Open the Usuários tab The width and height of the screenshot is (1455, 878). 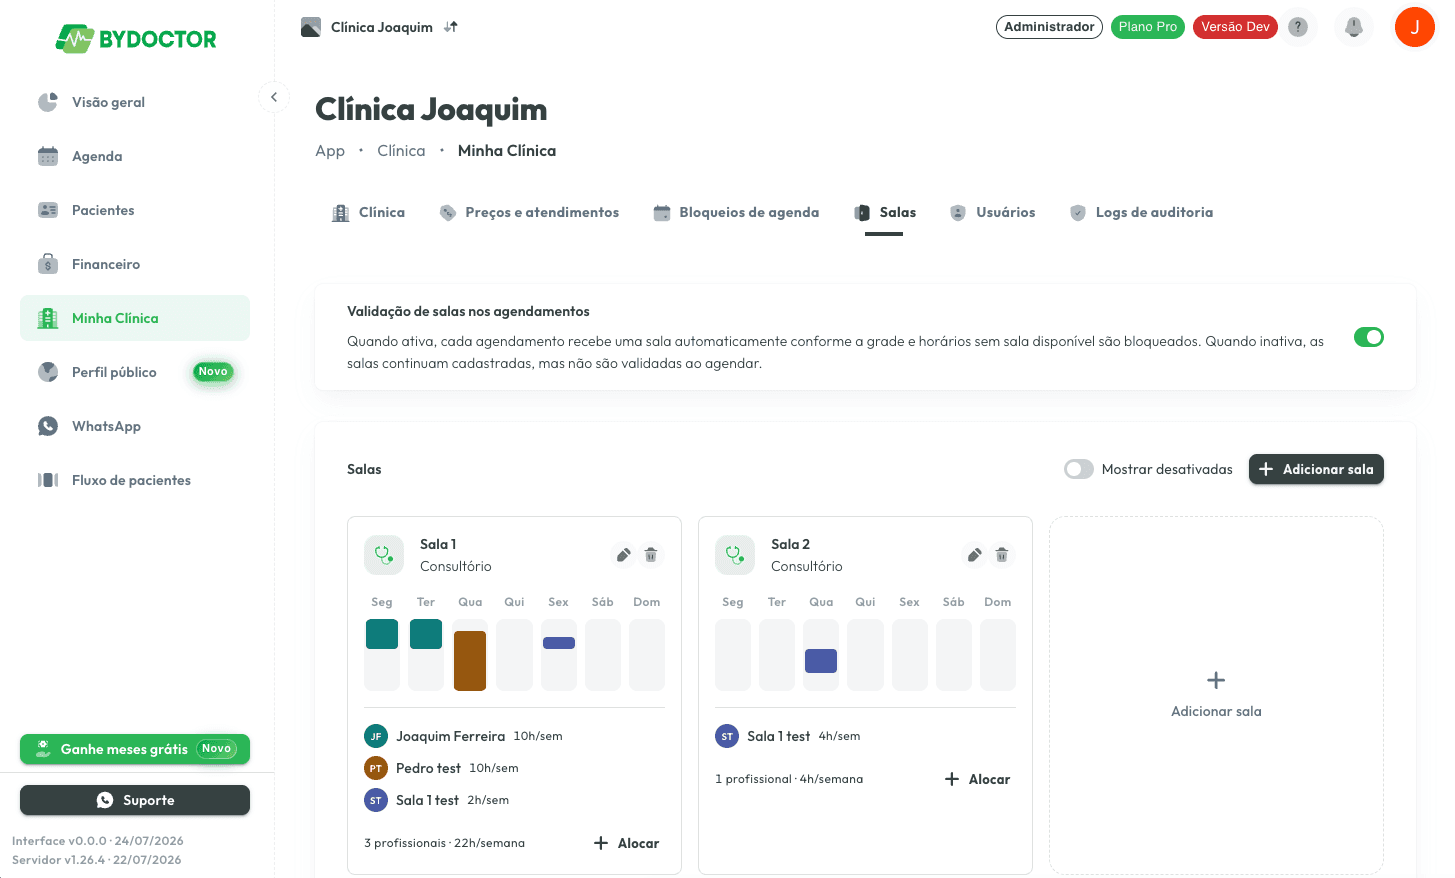pos(993,212)
